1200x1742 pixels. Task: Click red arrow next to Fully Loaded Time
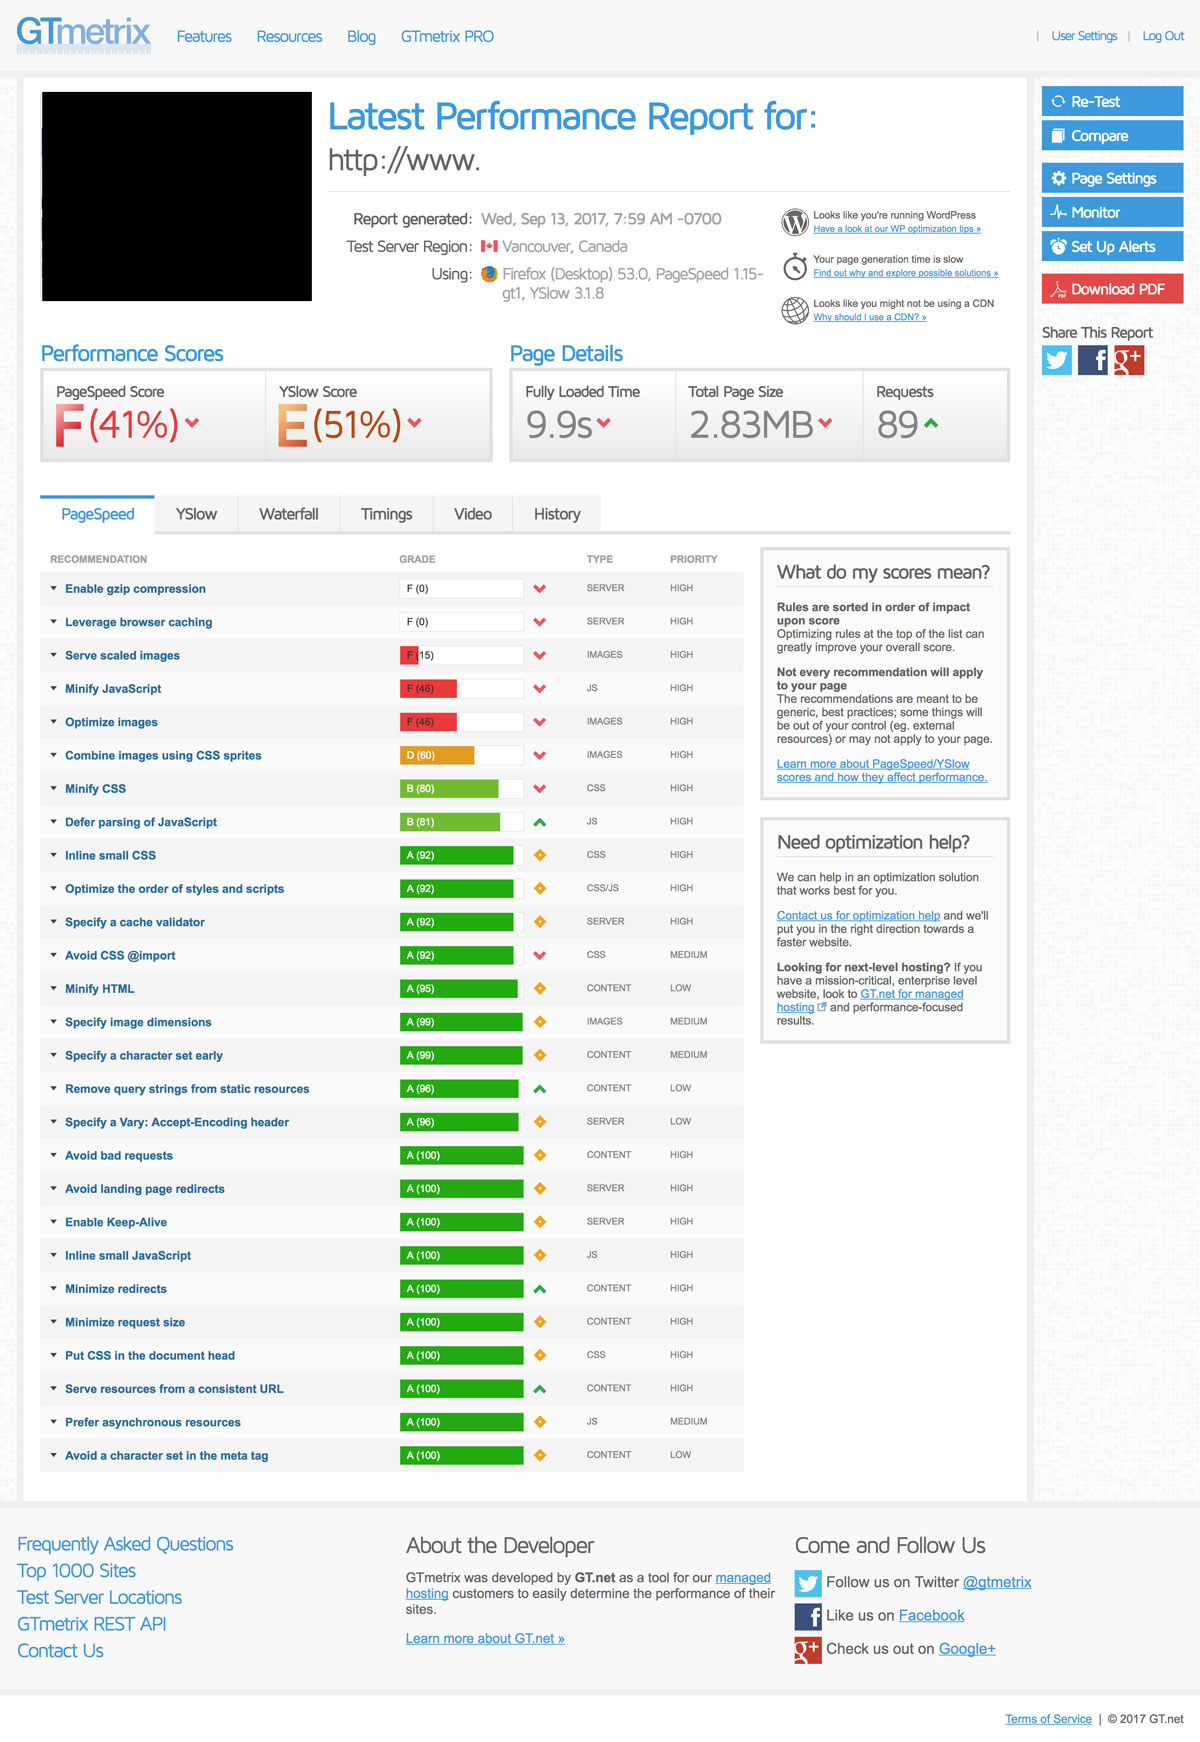(x=604, y=423)
